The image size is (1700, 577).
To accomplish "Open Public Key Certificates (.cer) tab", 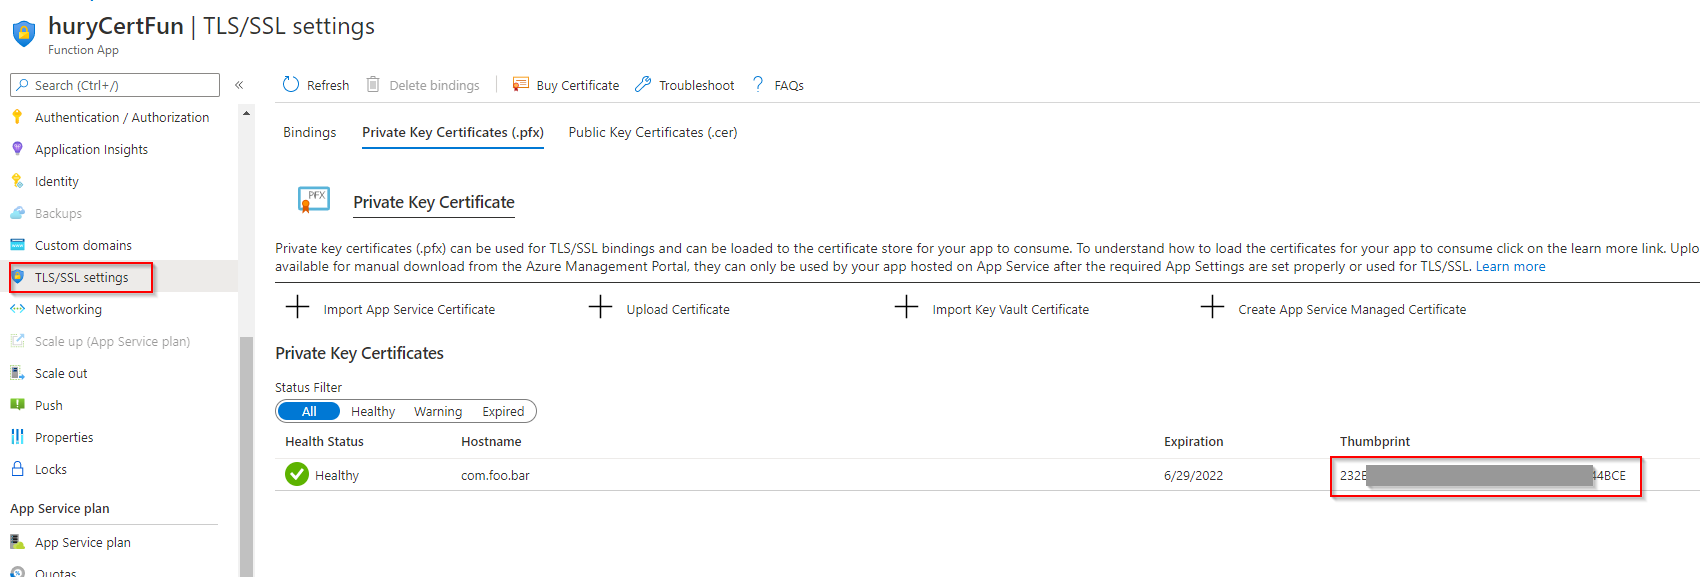I will point(653,132).
